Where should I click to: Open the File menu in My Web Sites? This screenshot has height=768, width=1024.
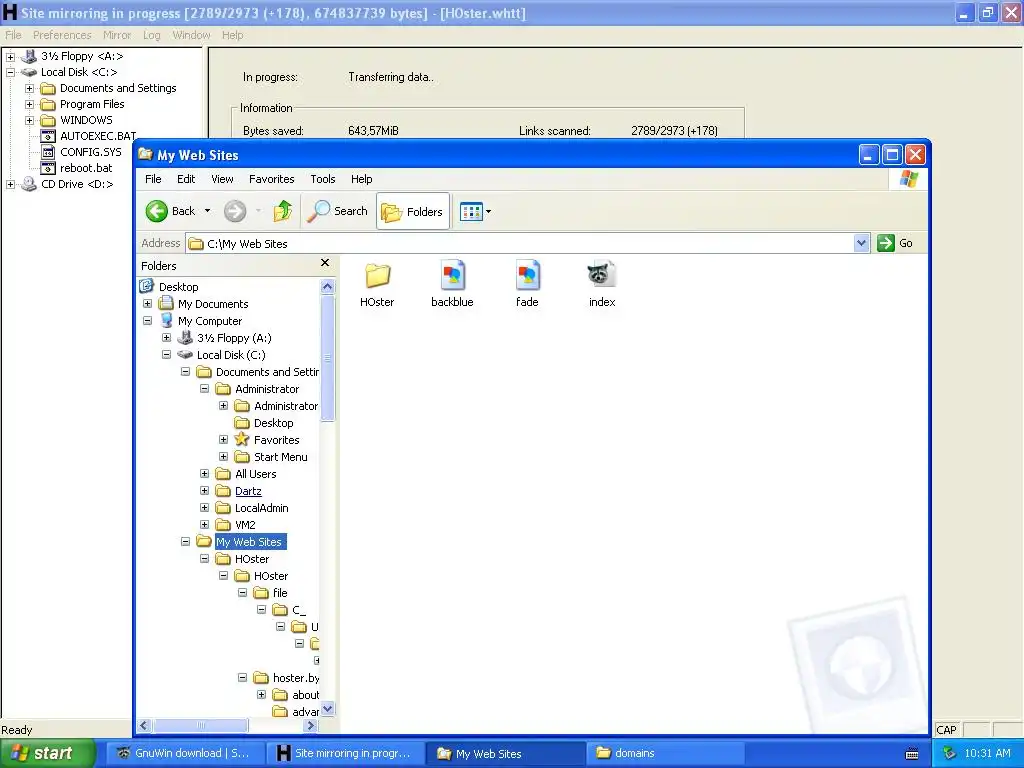(153, 179)
